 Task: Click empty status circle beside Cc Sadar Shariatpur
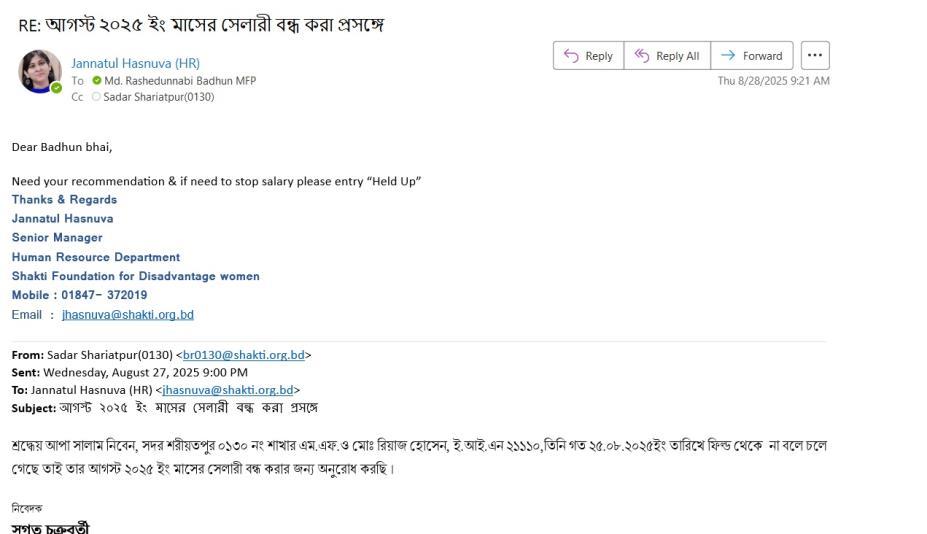pos(97,97)
